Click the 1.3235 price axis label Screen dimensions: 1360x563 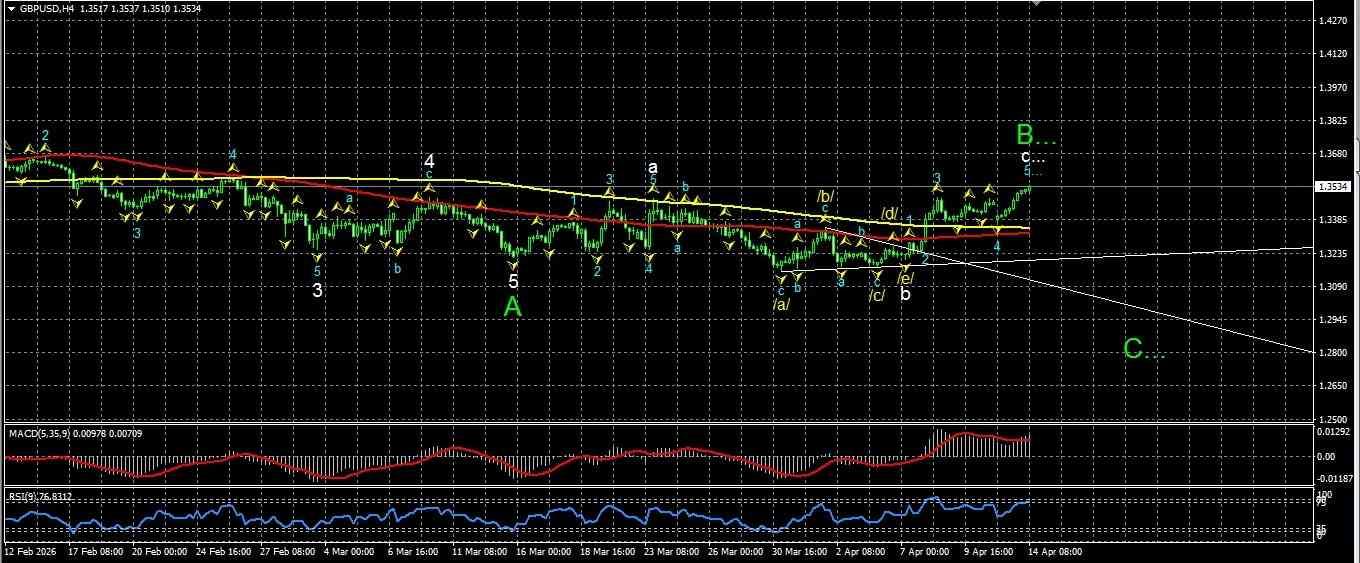click(1331, 254)
